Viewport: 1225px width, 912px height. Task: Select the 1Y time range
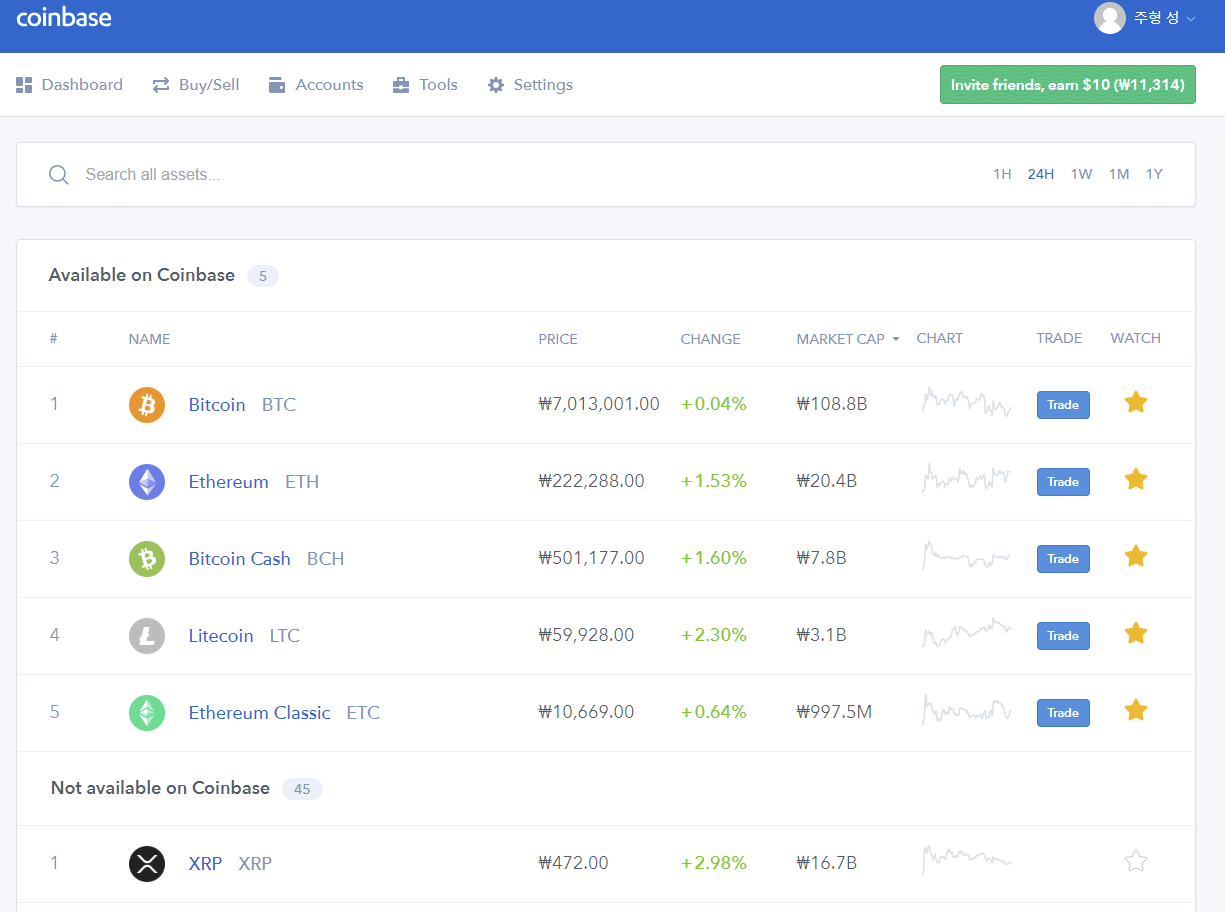tap(1154, 174)
